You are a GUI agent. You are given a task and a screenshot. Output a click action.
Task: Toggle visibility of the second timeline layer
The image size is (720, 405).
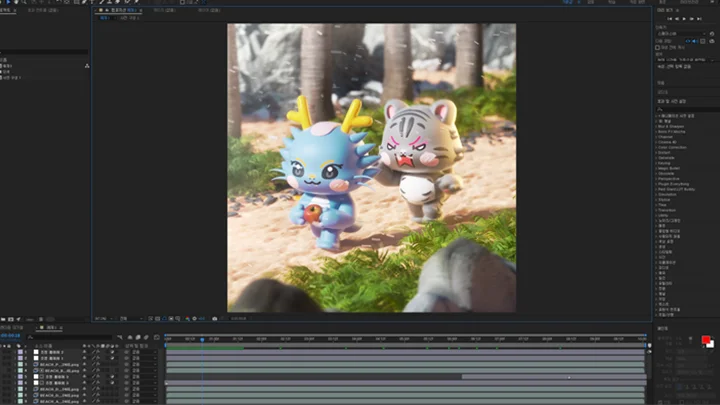click(5, 358)
